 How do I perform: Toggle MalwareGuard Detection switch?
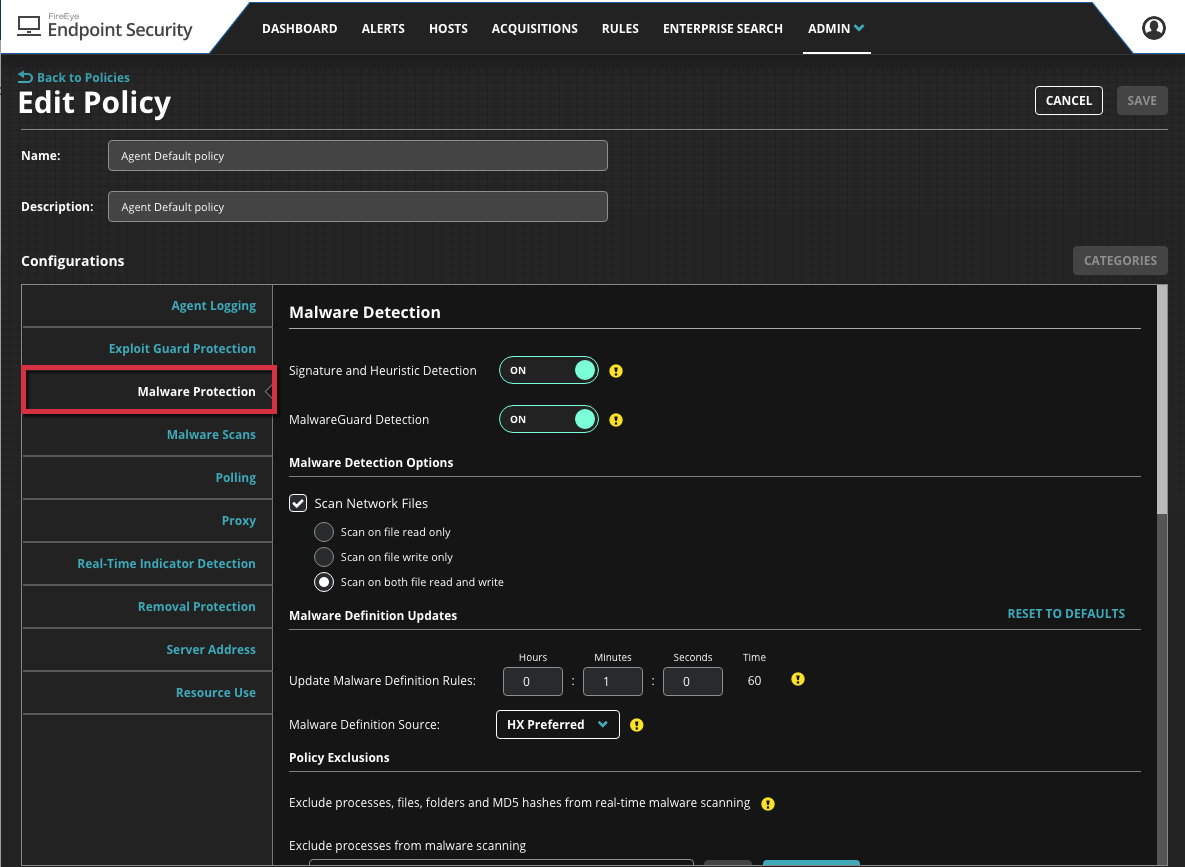click(549, 420)
